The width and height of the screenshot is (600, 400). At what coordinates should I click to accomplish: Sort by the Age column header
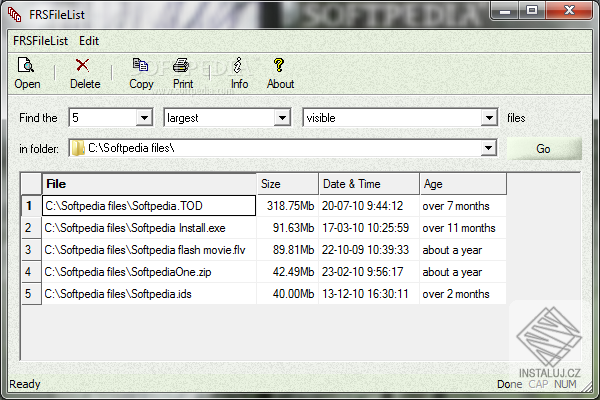(x=463, y=184)
